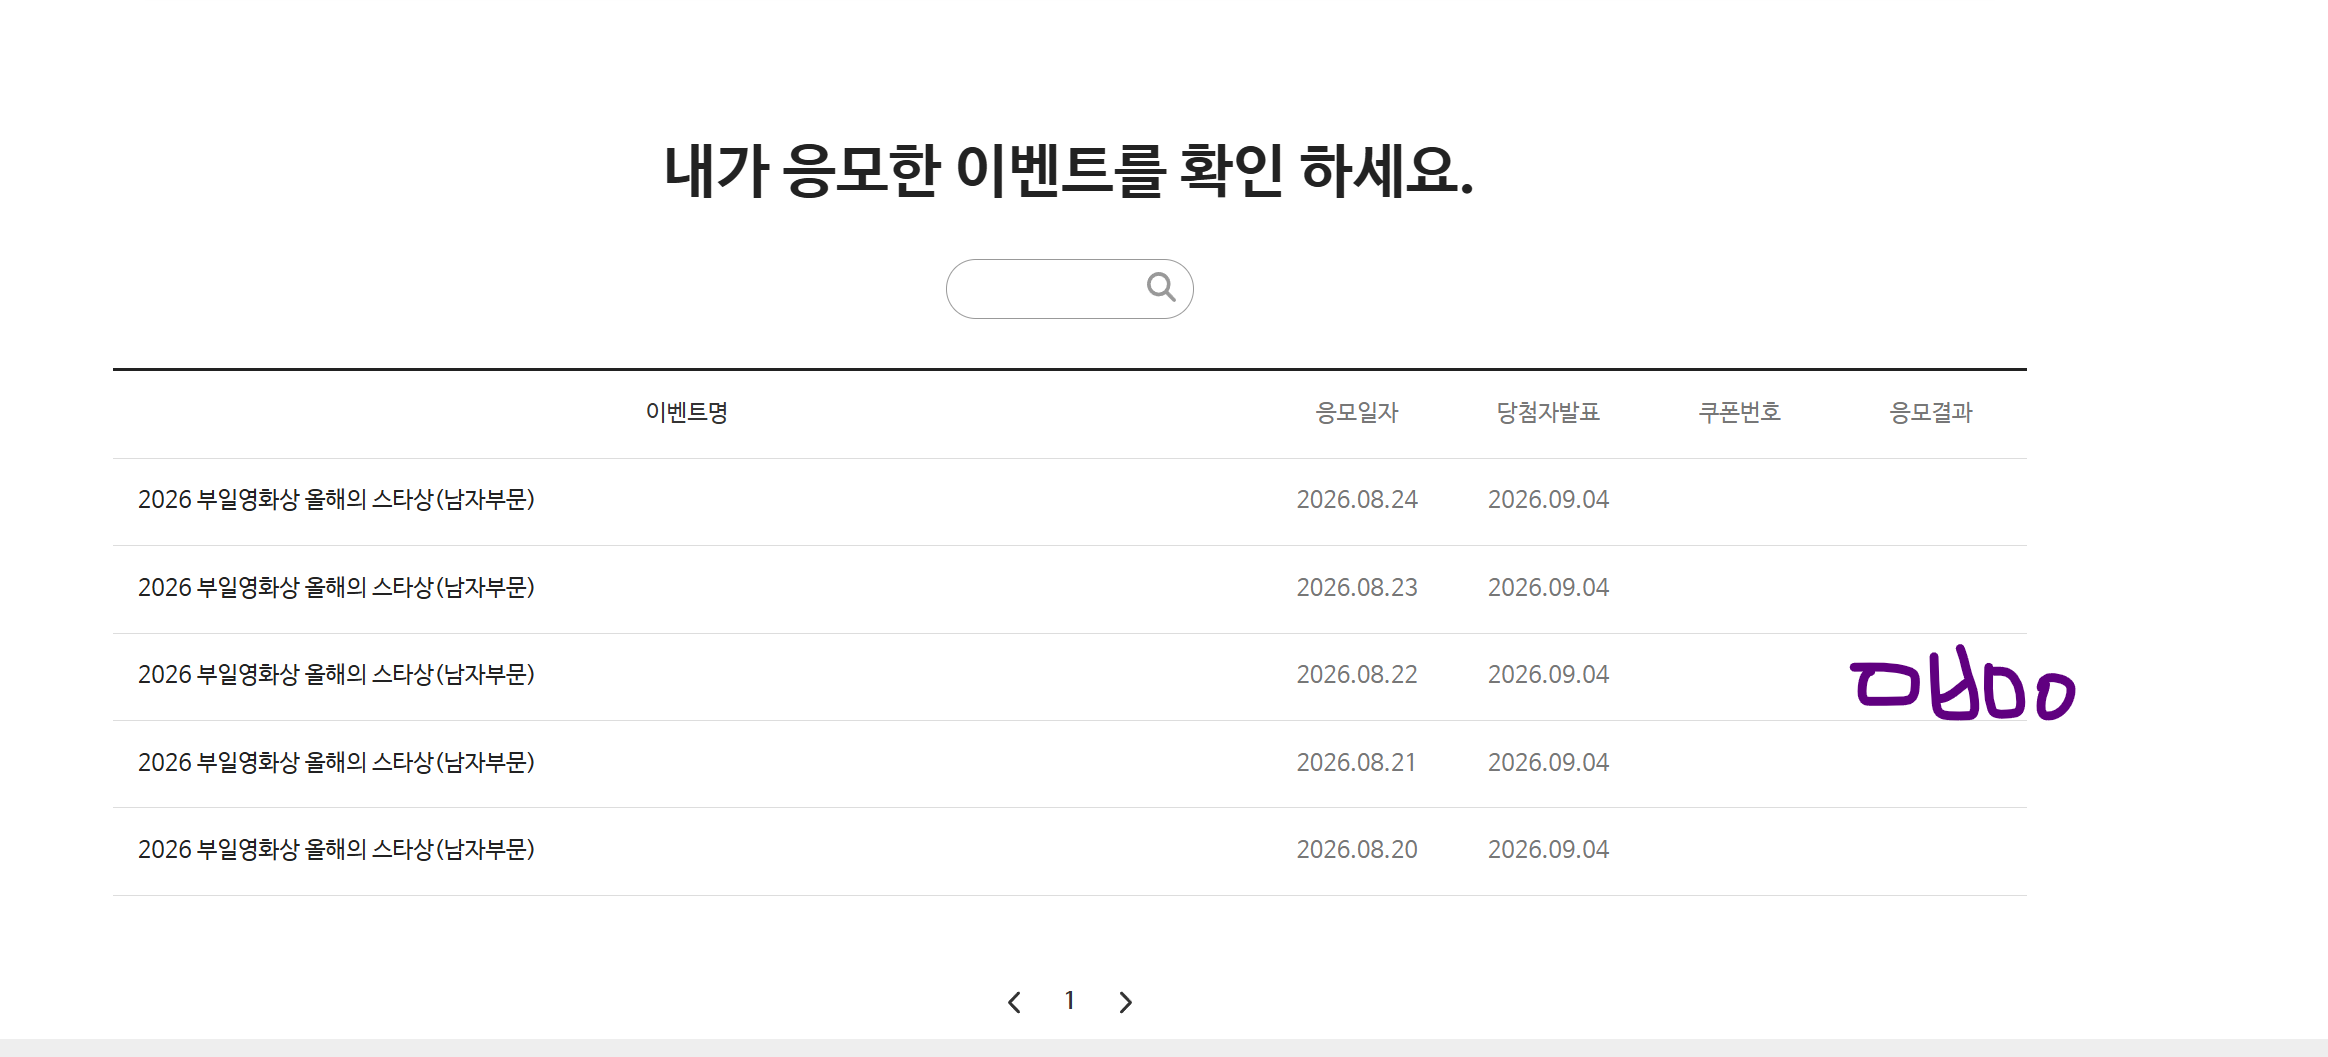Click the purple handwritten result annotation
The image size is (2328, 1057).
1963,684
